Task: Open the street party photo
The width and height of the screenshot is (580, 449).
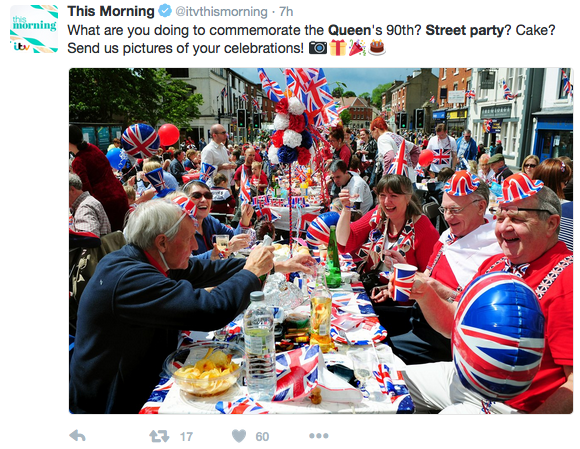Action: (321, 241)
